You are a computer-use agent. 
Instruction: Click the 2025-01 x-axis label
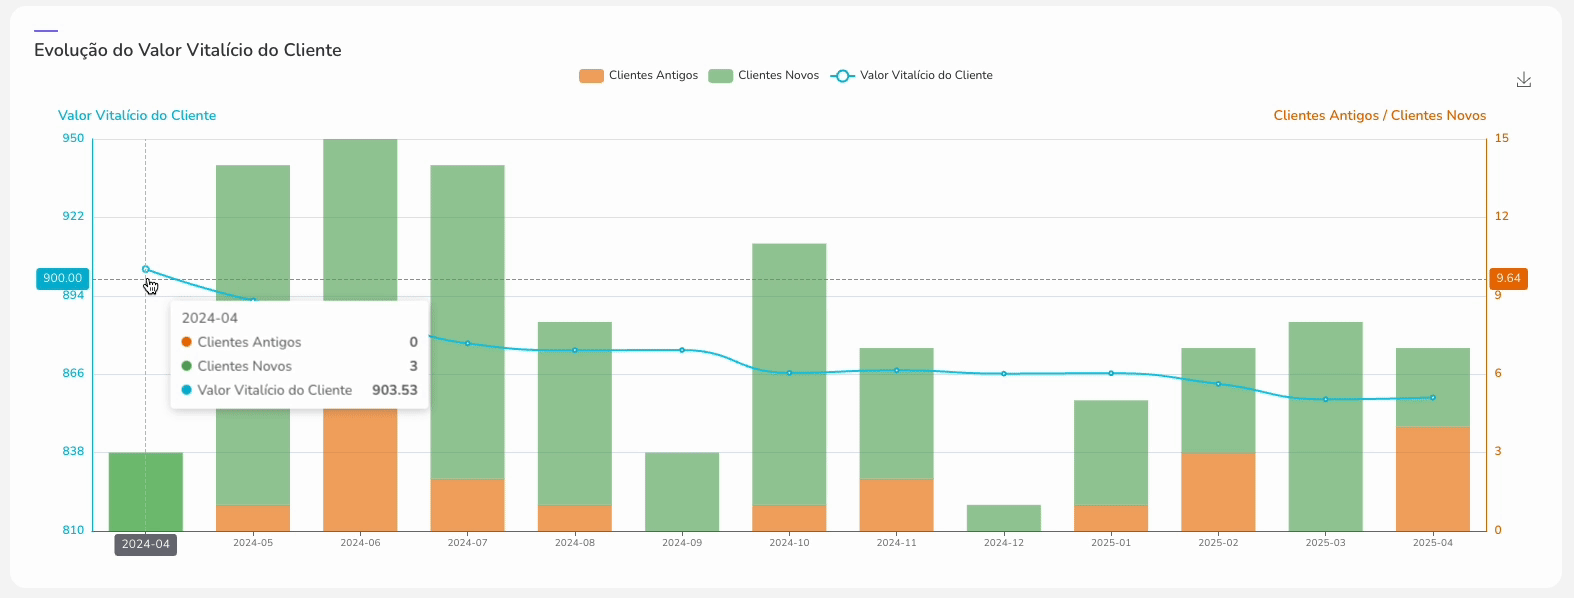[1111, 543]
